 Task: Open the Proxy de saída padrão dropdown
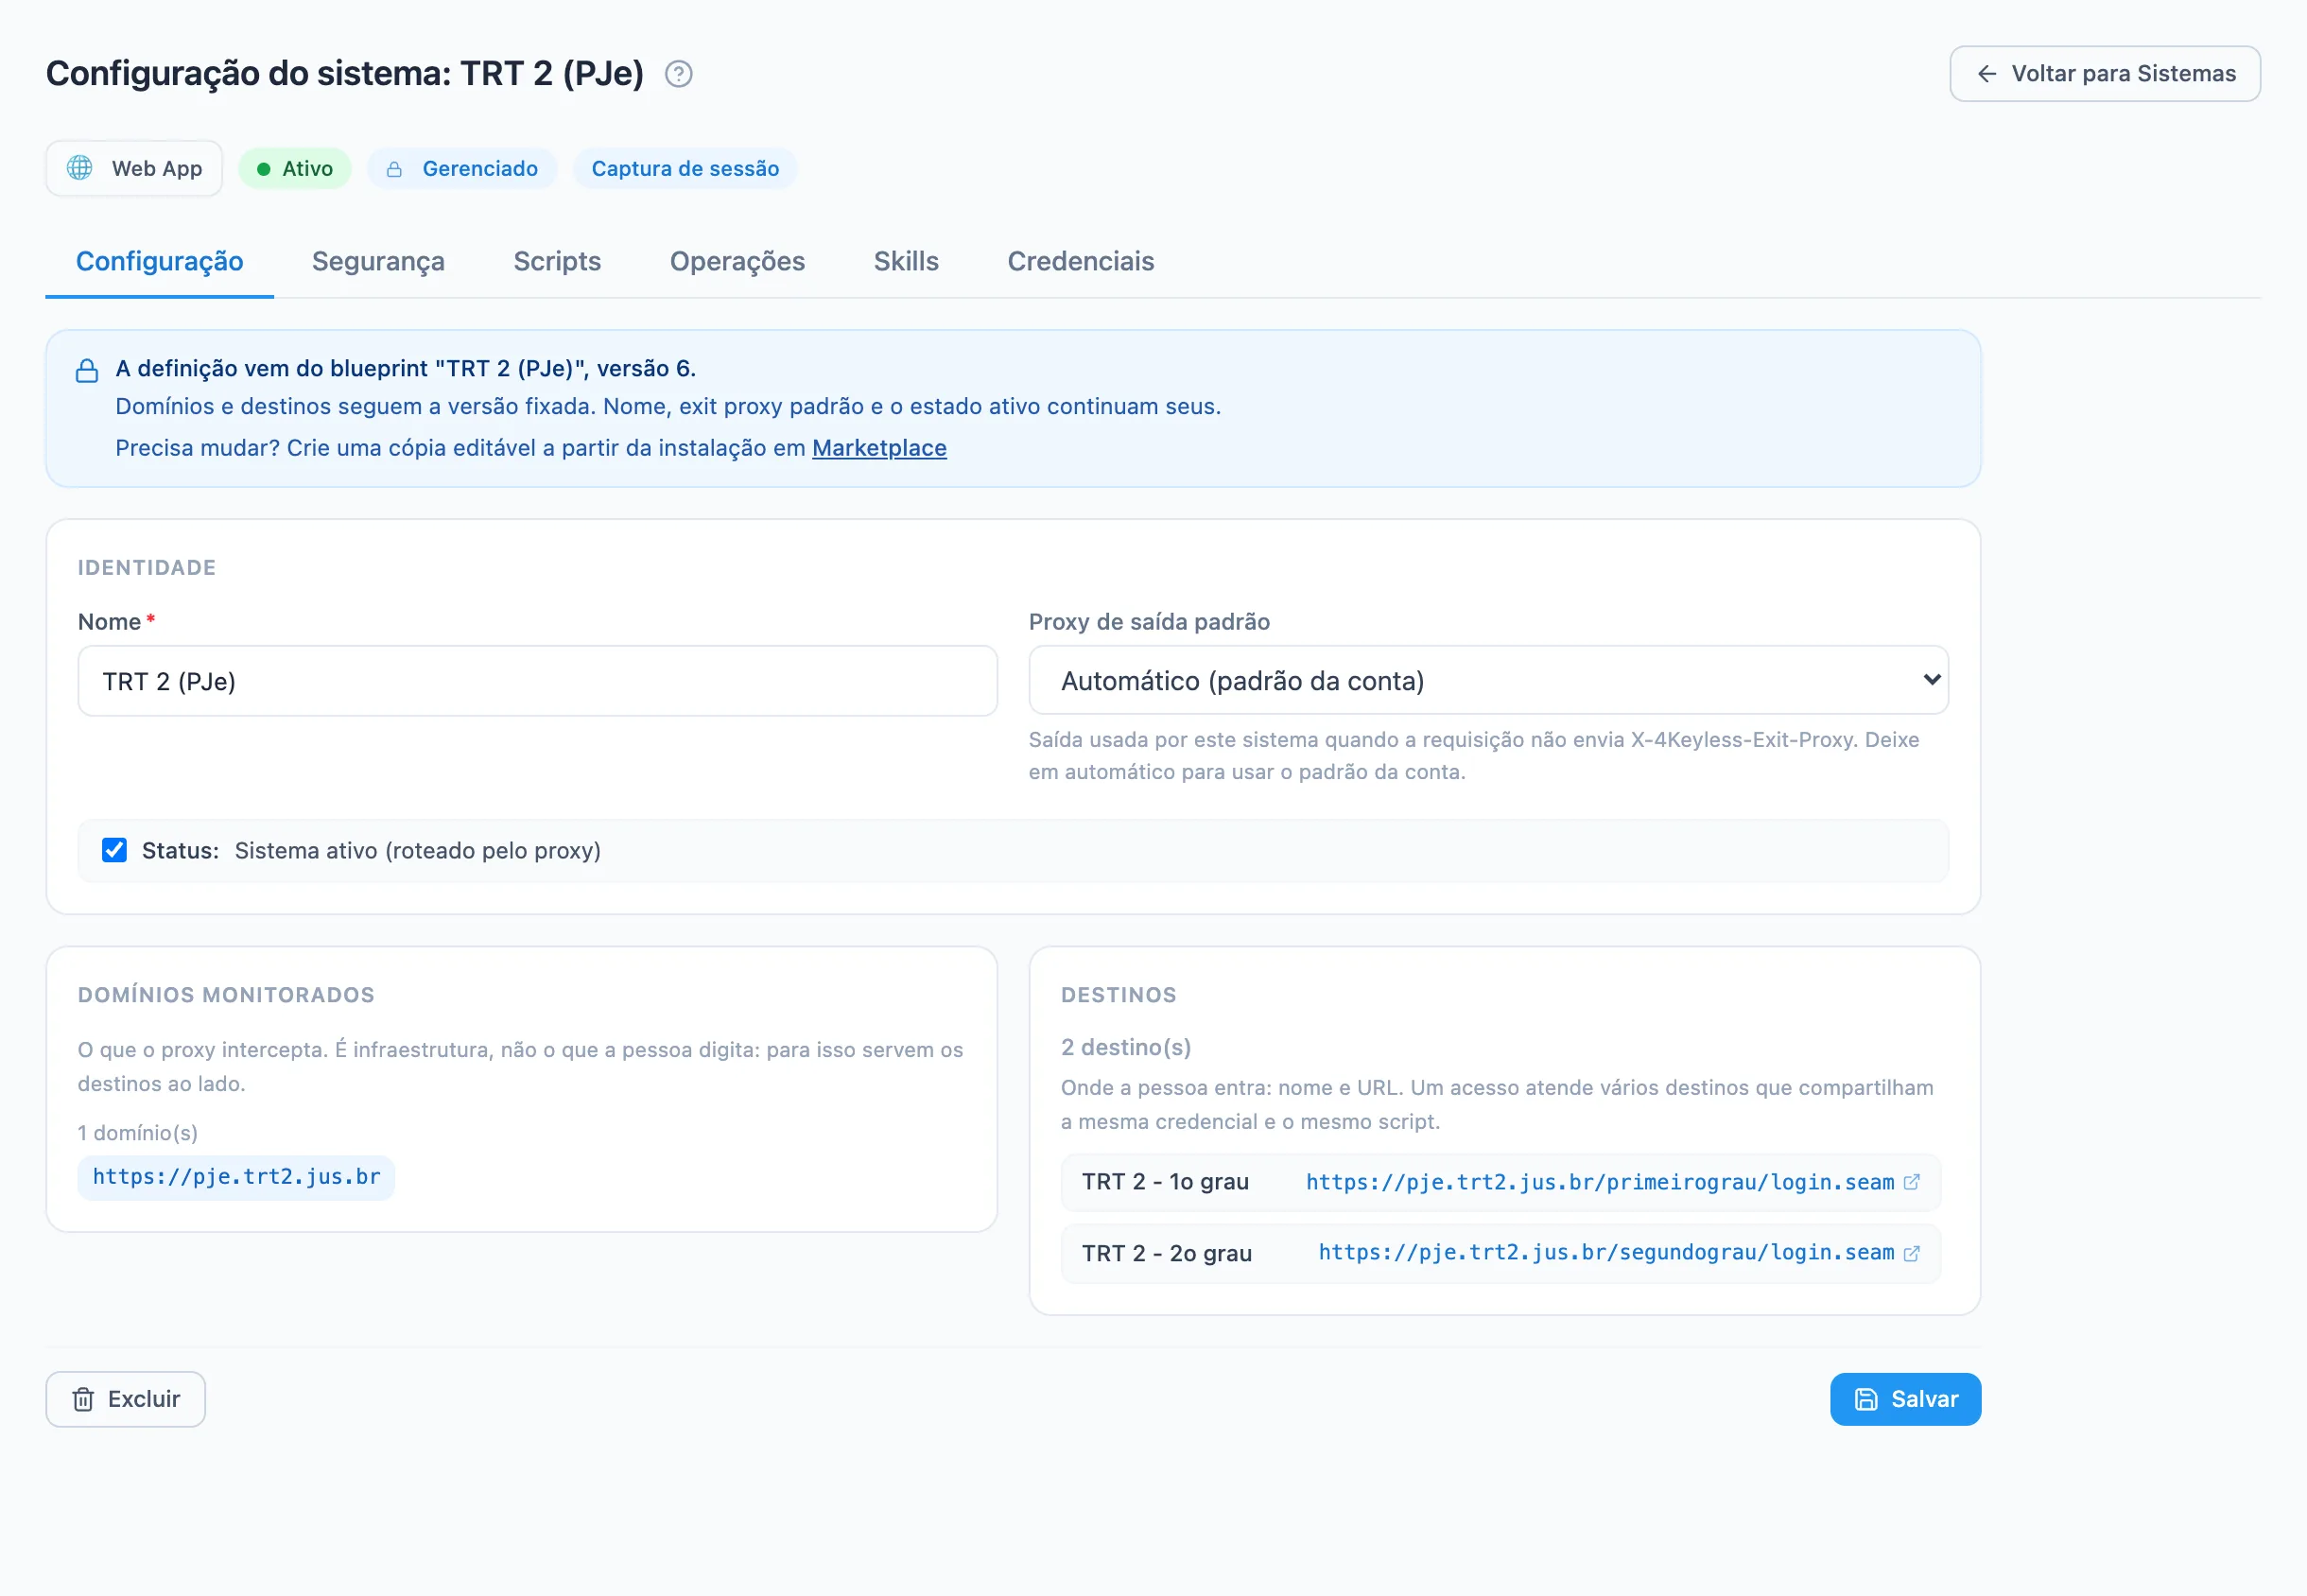pyautogui.click(x=1488, y=680)
